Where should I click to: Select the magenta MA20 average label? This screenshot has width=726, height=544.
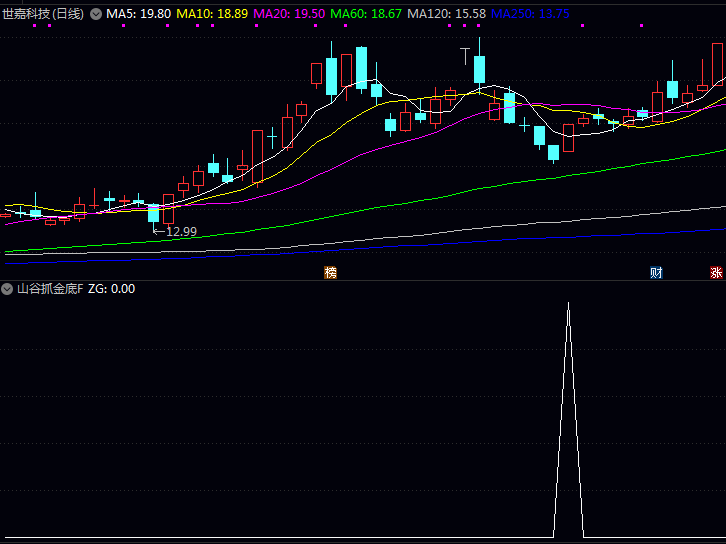(x=290, y=14)
